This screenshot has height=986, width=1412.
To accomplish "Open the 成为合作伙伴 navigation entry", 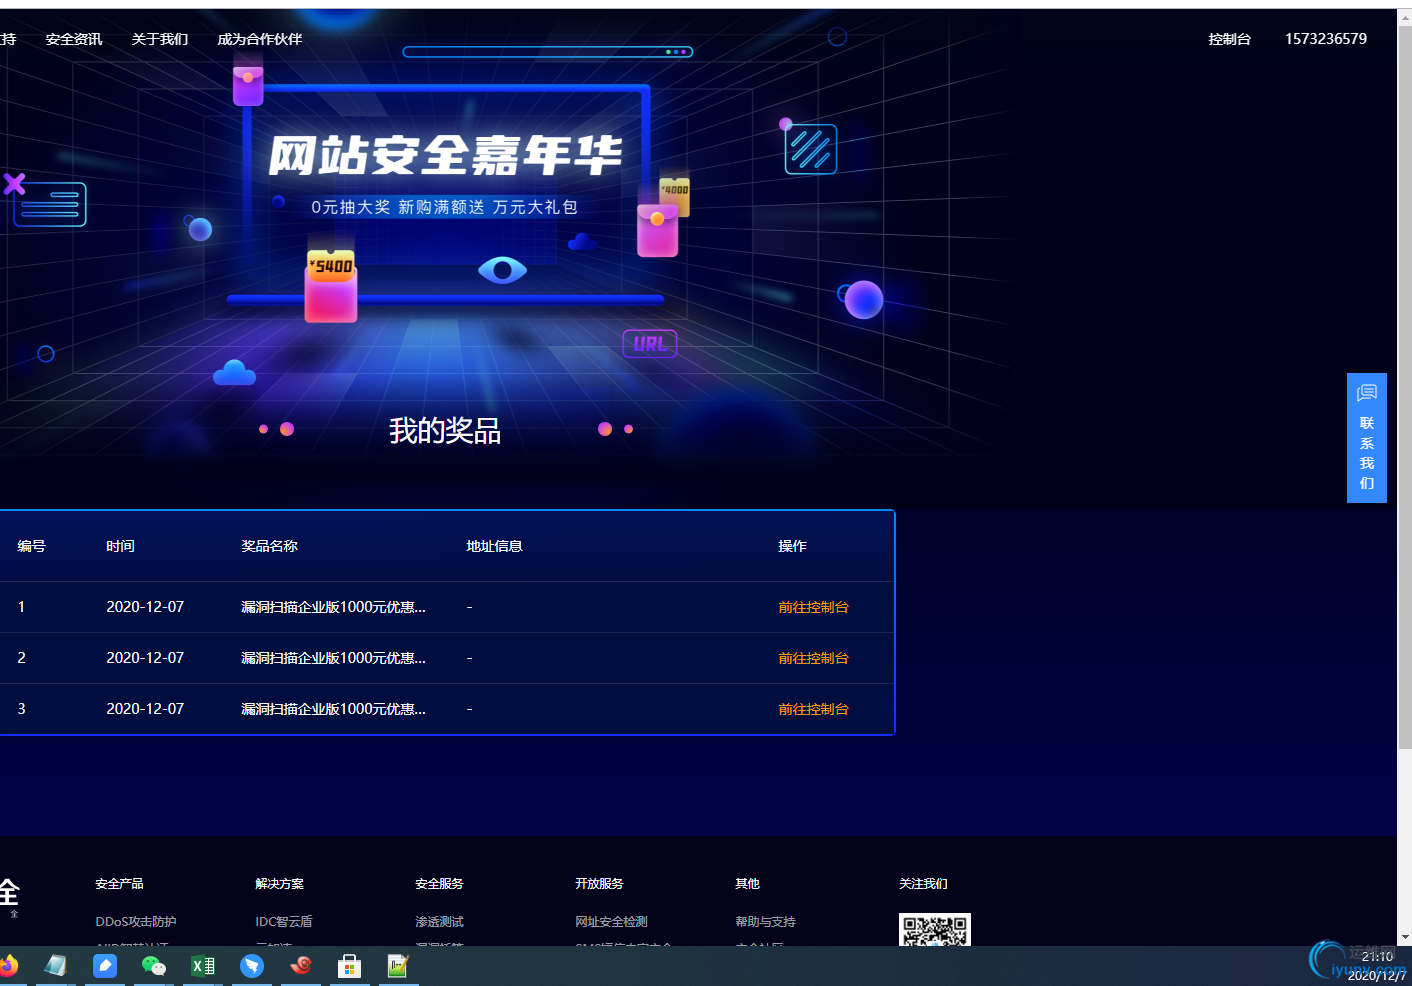I will (x=258, y=39).
